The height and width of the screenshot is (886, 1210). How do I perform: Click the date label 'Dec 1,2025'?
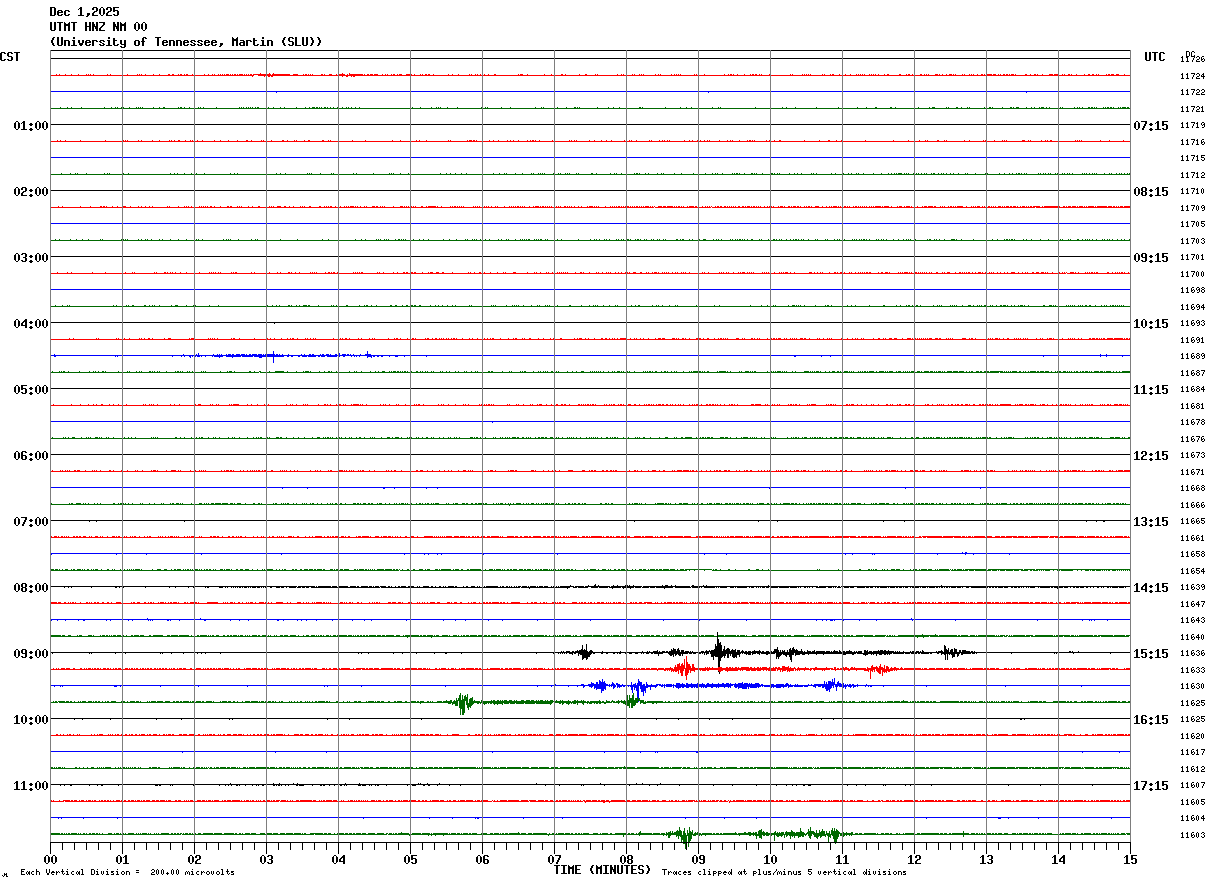[x=84, y=12]
